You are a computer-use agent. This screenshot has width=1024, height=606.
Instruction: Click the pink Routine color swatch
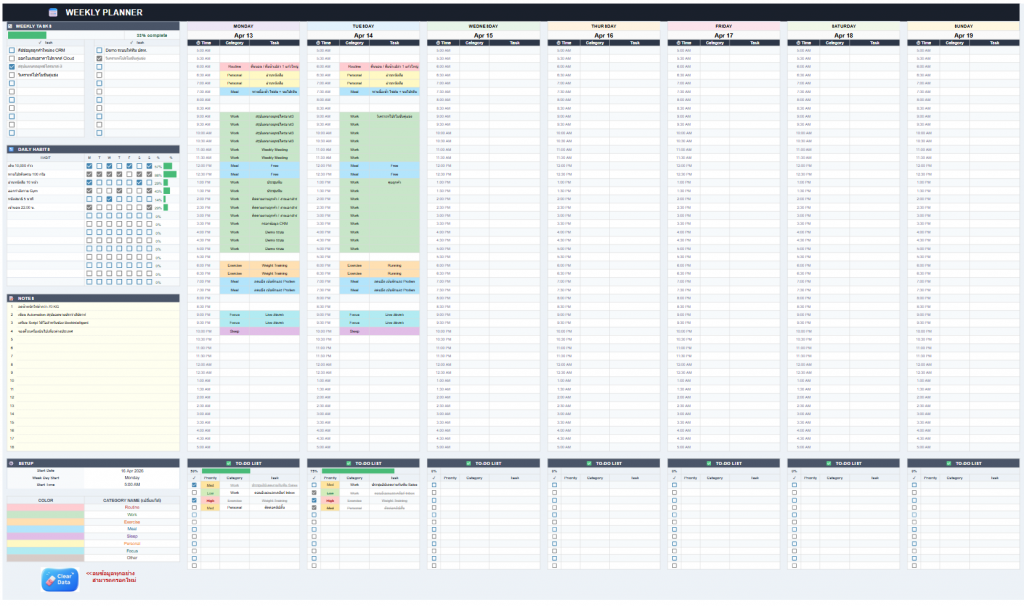click(47, 507)
